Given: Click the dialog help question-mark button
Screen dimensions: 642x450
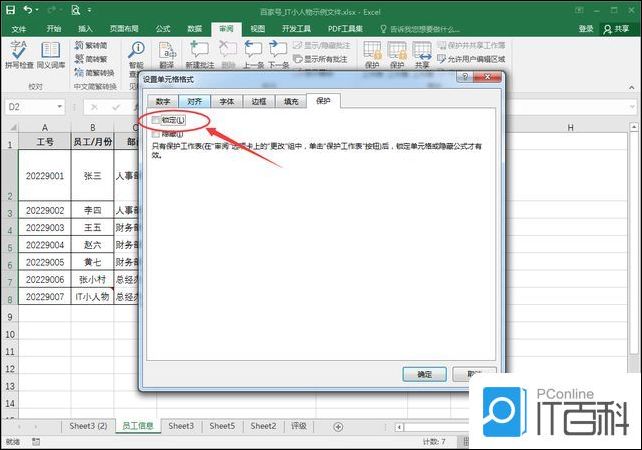Looking at the screenshot, I should (465, 77).
